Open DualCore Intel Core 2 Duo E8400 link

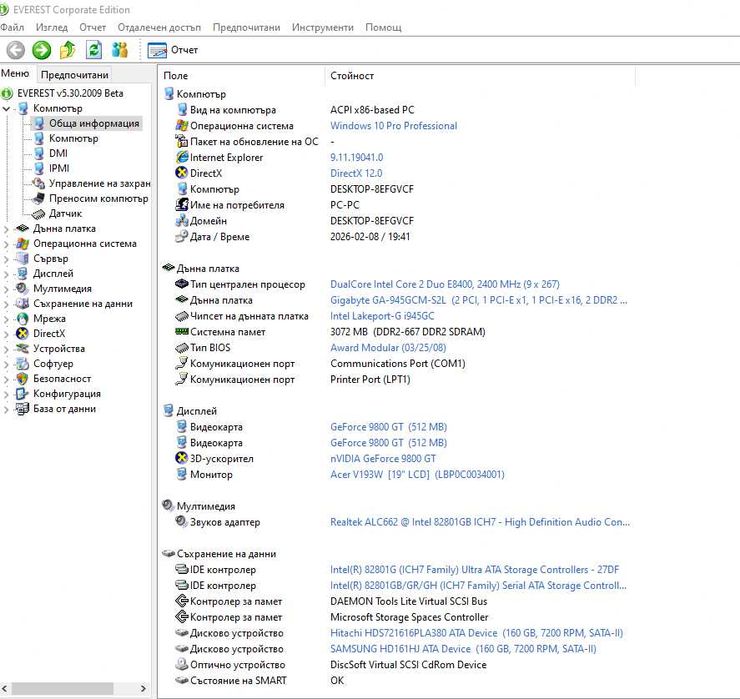click(445, 284)
